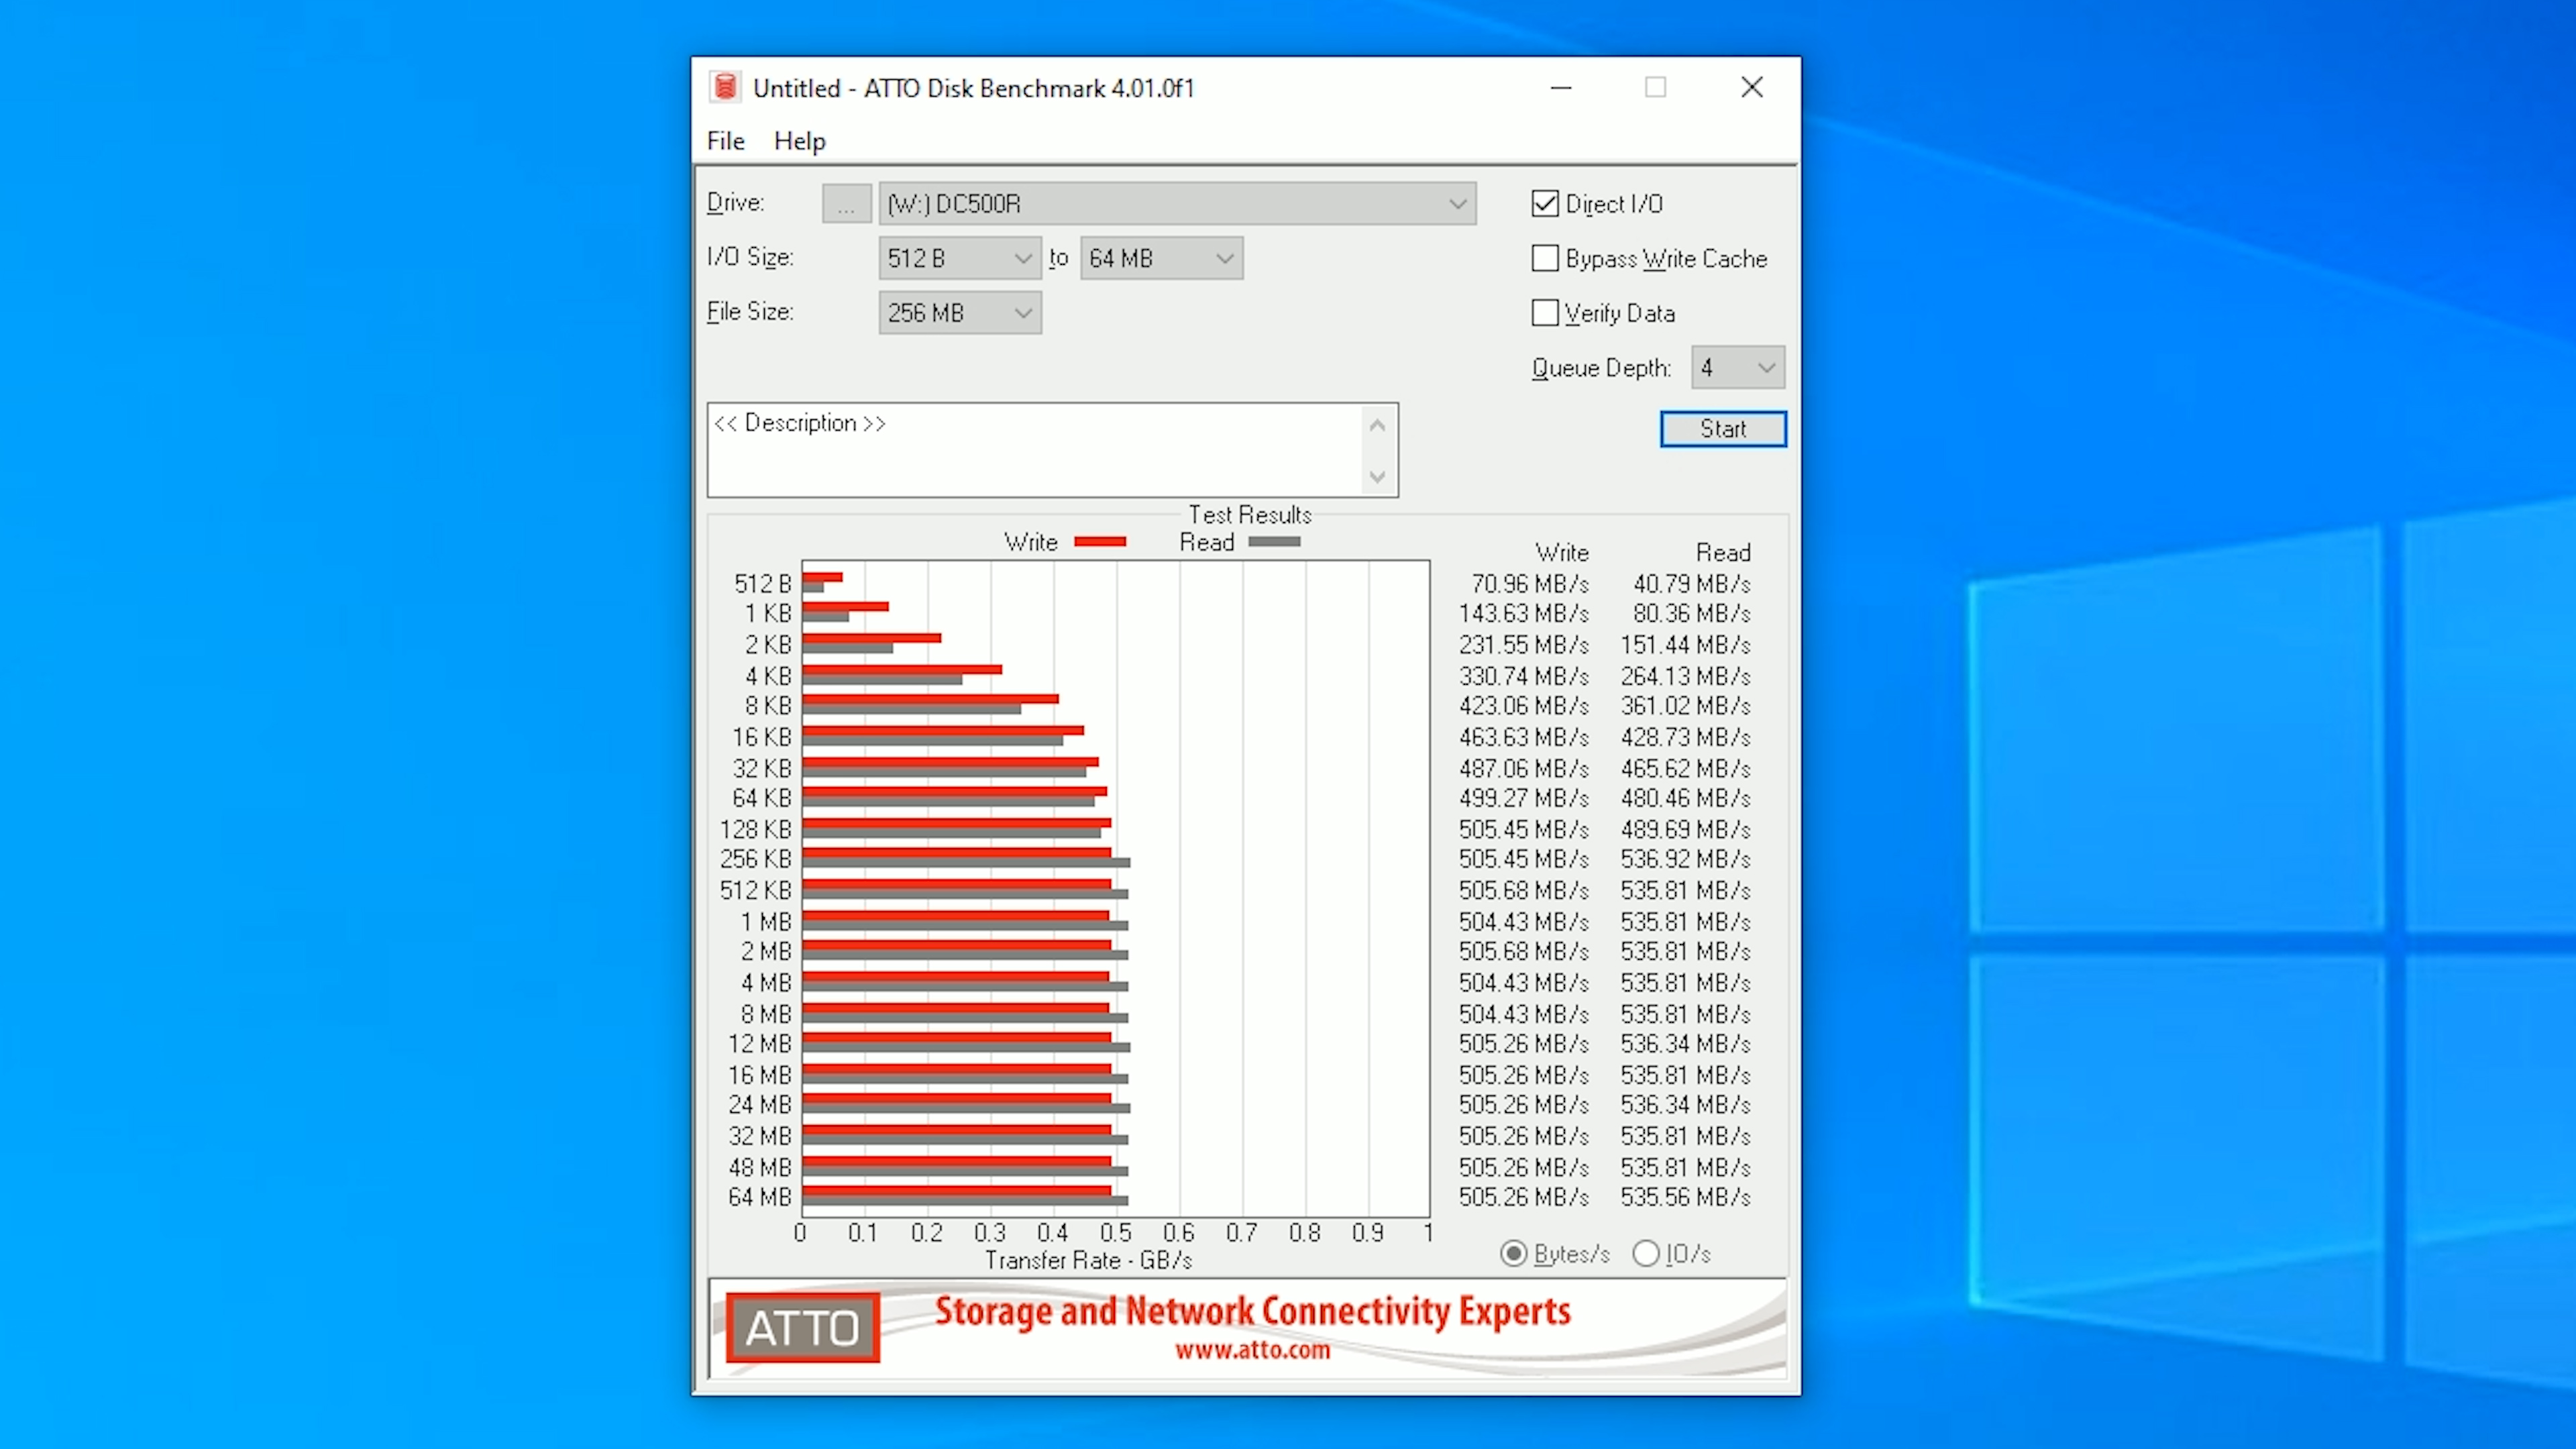The height and width of the screenshot is (1449, 2576).
Task: Uncheck the Direct I/O checkbox
Action: [x=1545, y=204]
